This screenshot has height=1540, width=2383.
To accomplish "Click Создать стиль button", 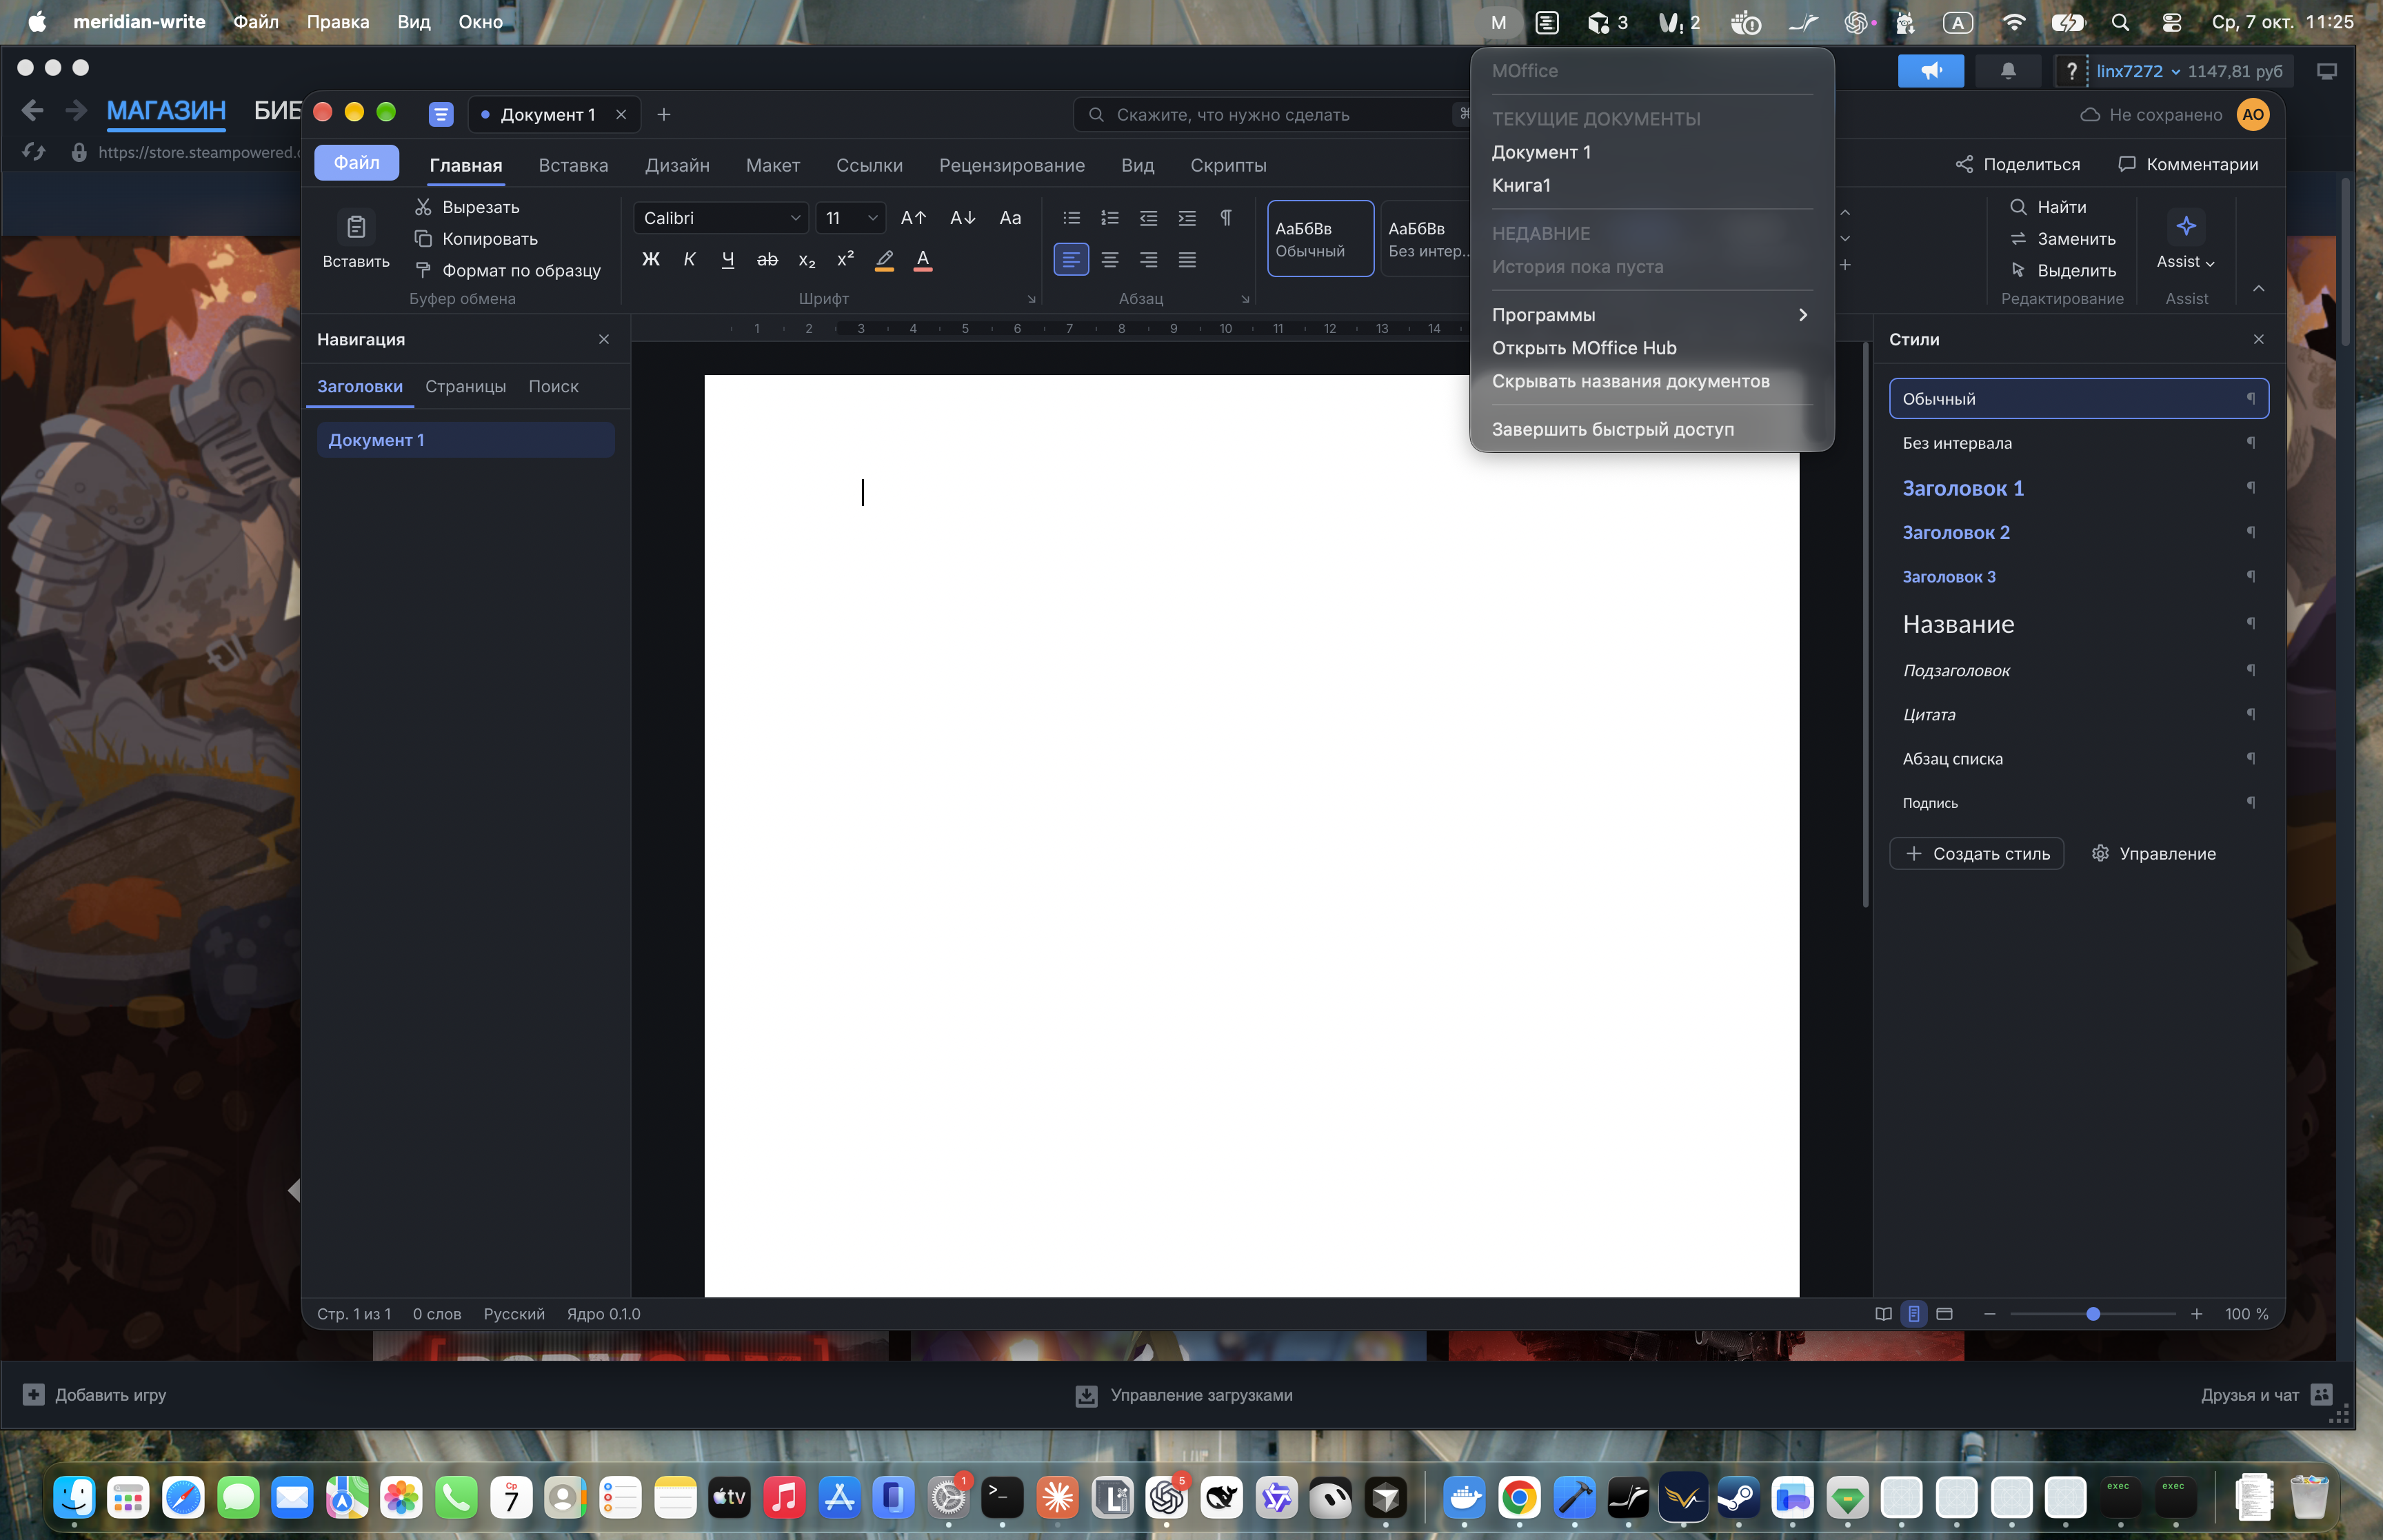I will pos(1976,854).
